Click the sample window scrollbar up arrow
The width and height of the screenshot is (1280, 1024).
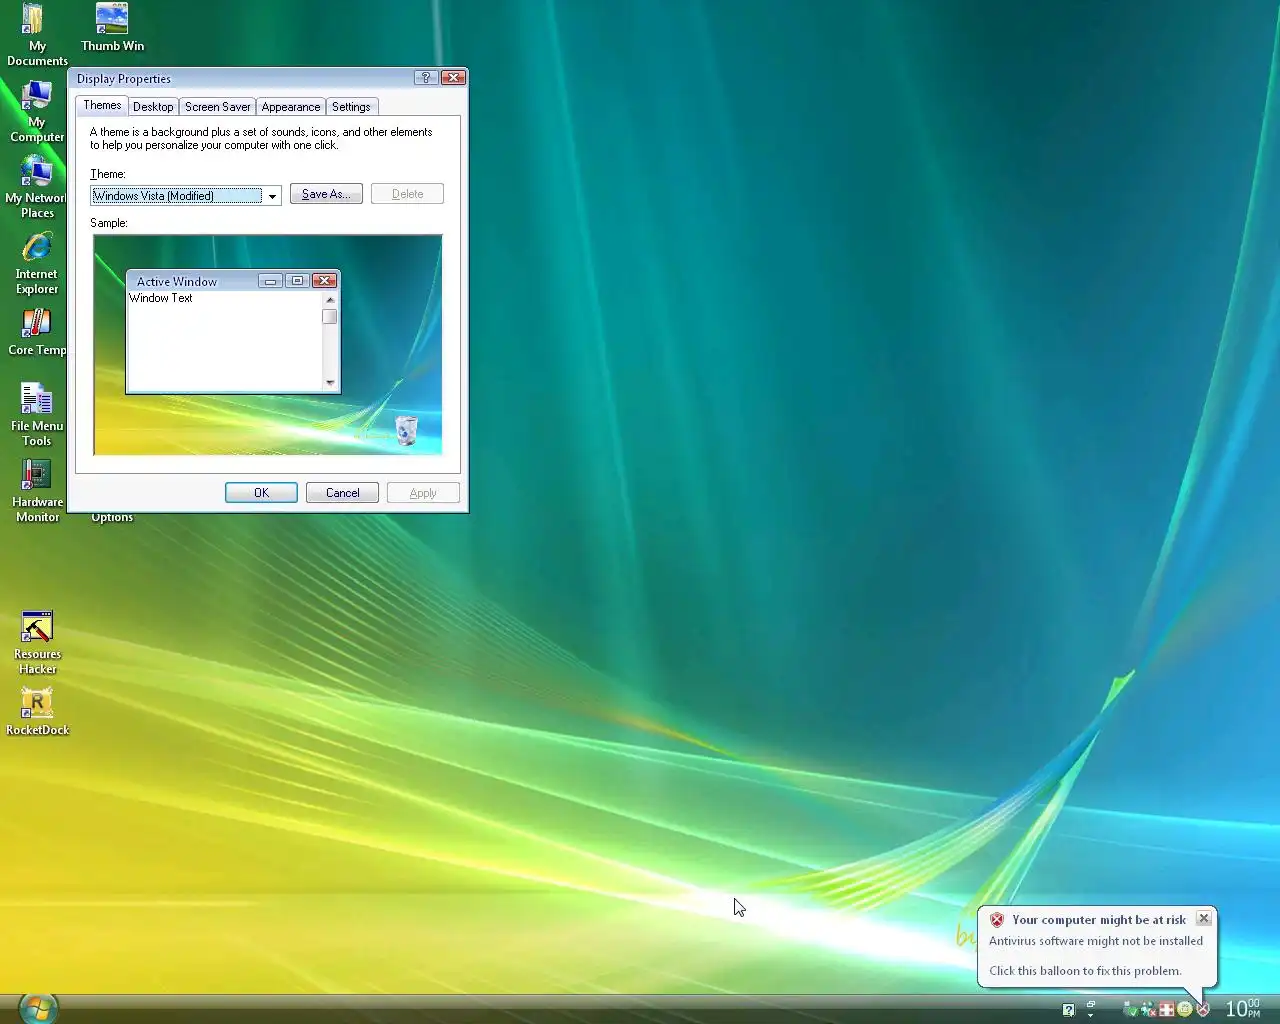(330, 300)
